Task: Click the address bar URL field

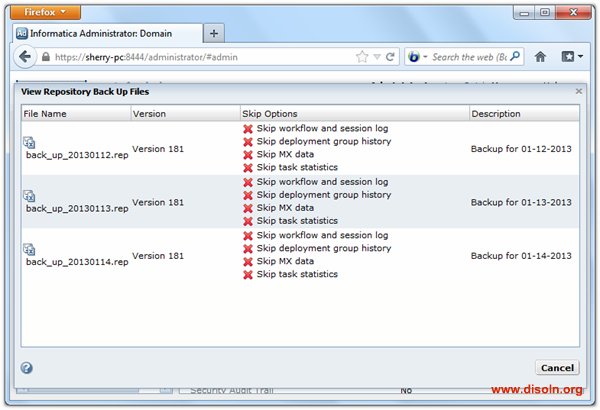Action: [200, 57]
